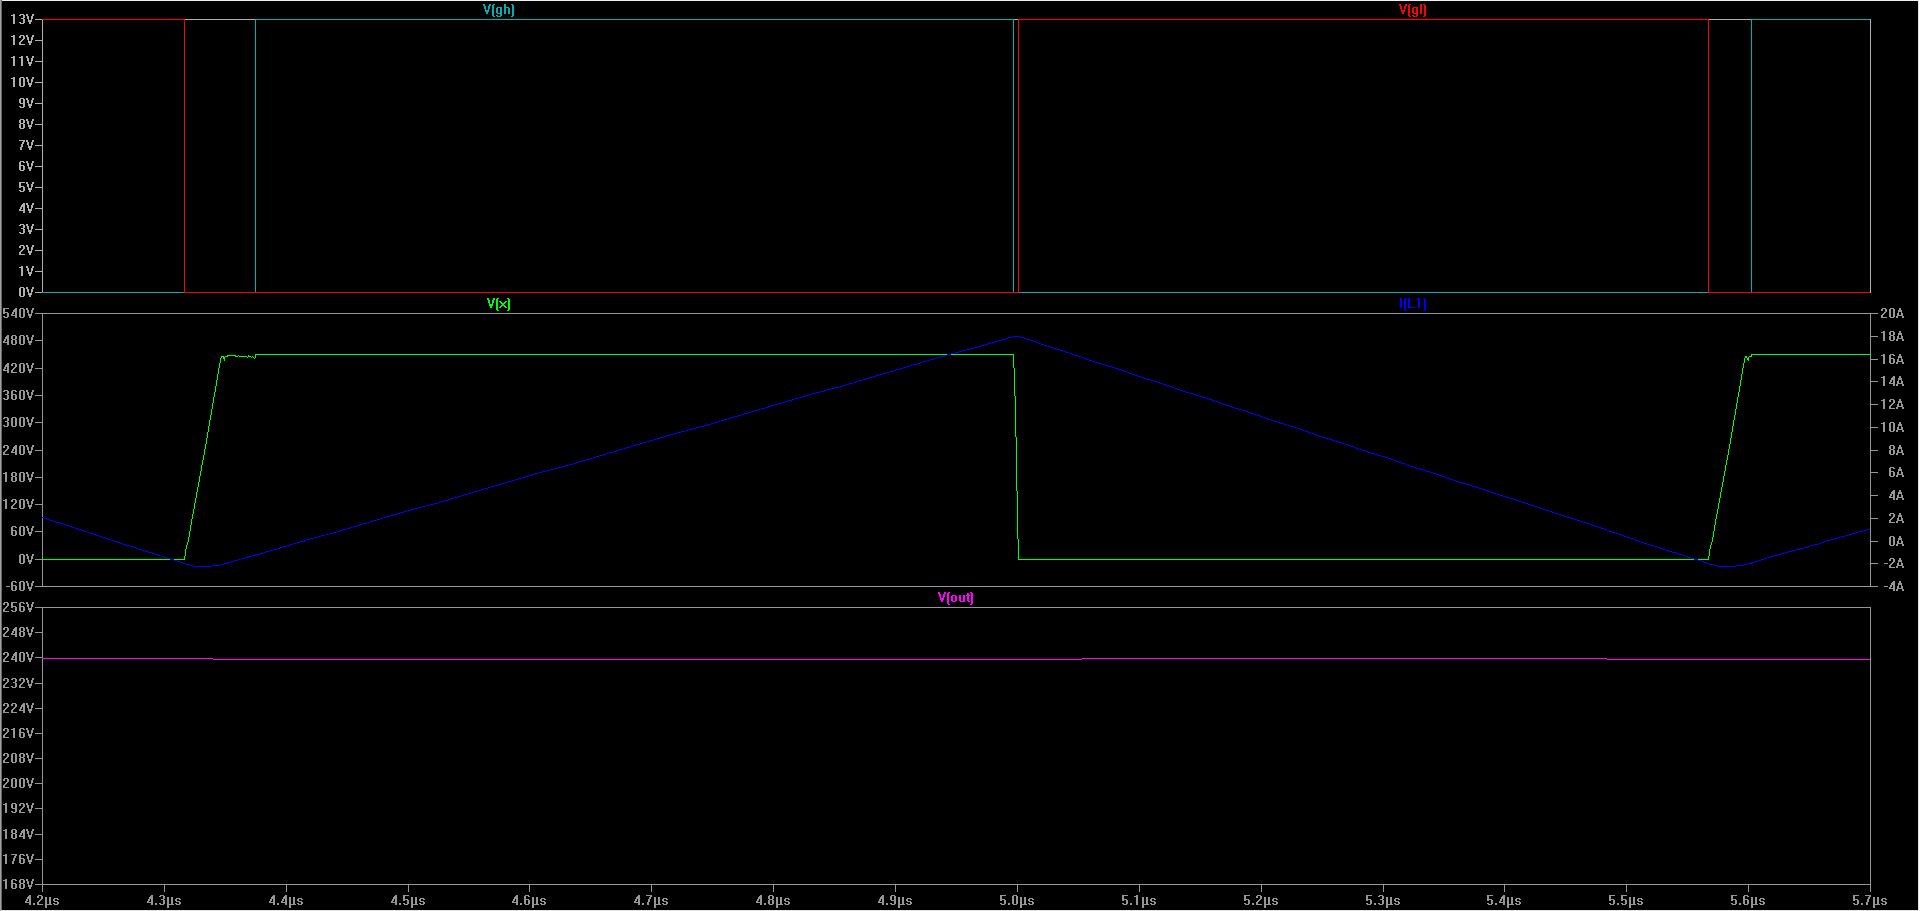The image size is (1920, 911).
Task: Select the red V(gl) trace label
Action: pyautogui.click(x=1412, y=10)
